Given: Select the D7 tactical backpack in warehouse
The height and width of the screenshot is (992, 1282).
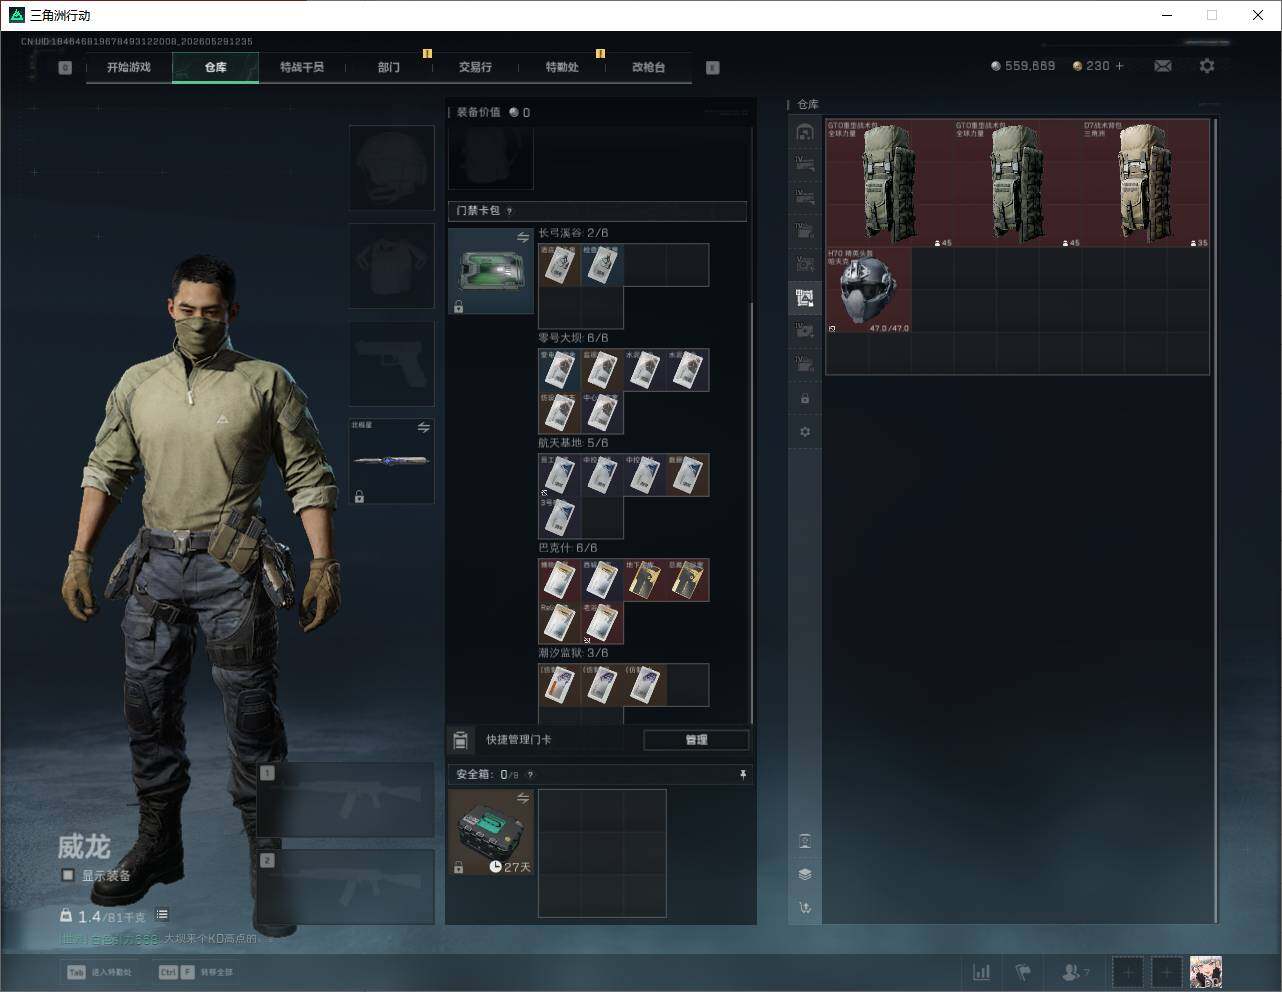Looking at the screenshot, I should [1146, 183].
